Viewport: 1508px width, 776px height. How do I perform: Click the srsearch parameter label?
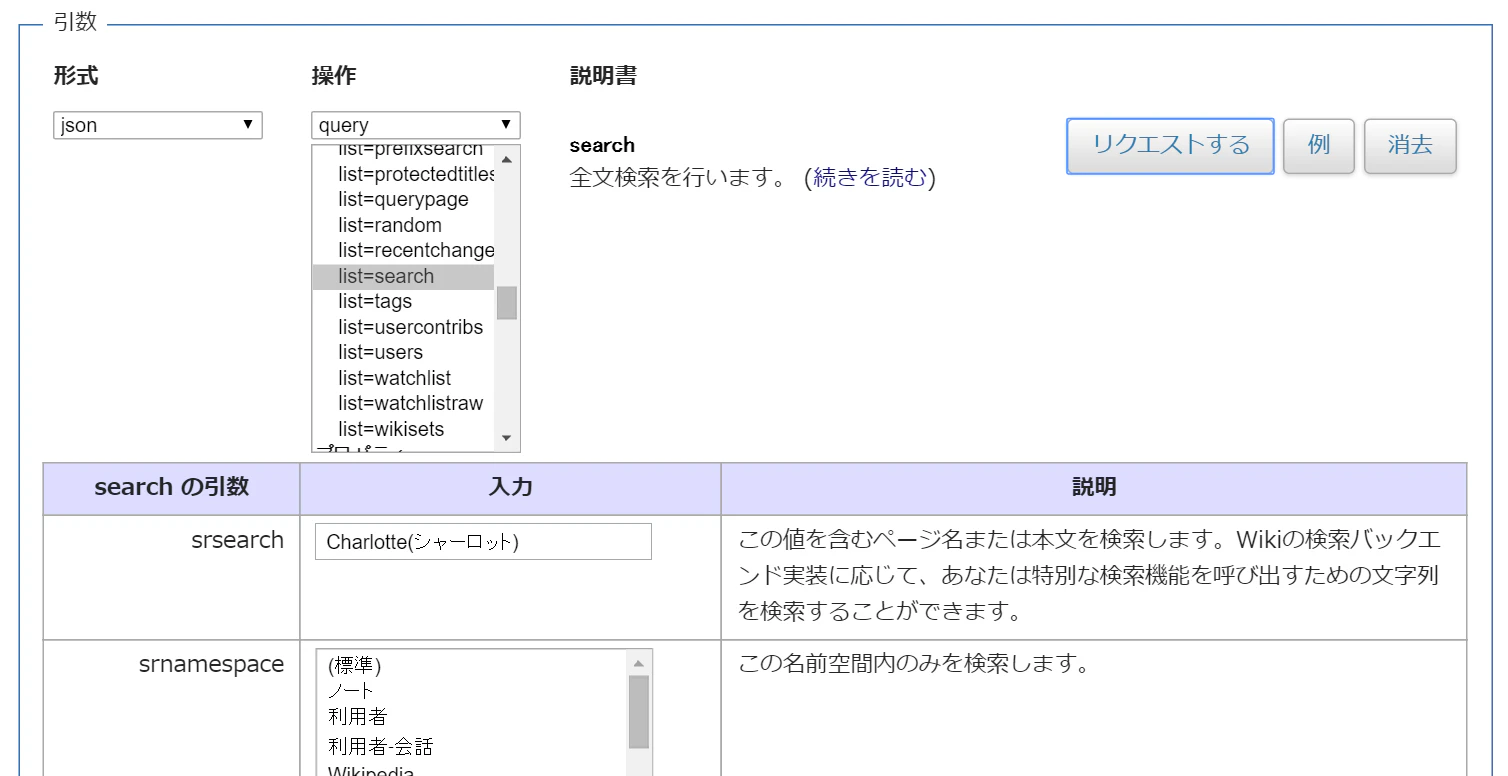[x=238, y=540]
